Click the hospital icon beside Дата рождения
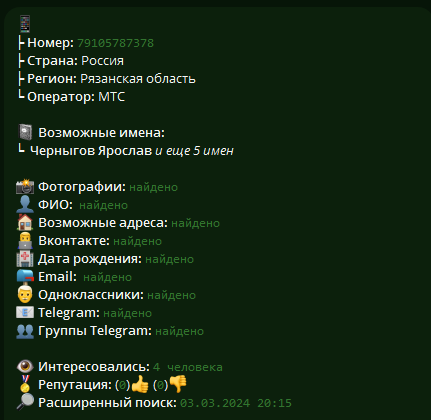 (25, 259)
